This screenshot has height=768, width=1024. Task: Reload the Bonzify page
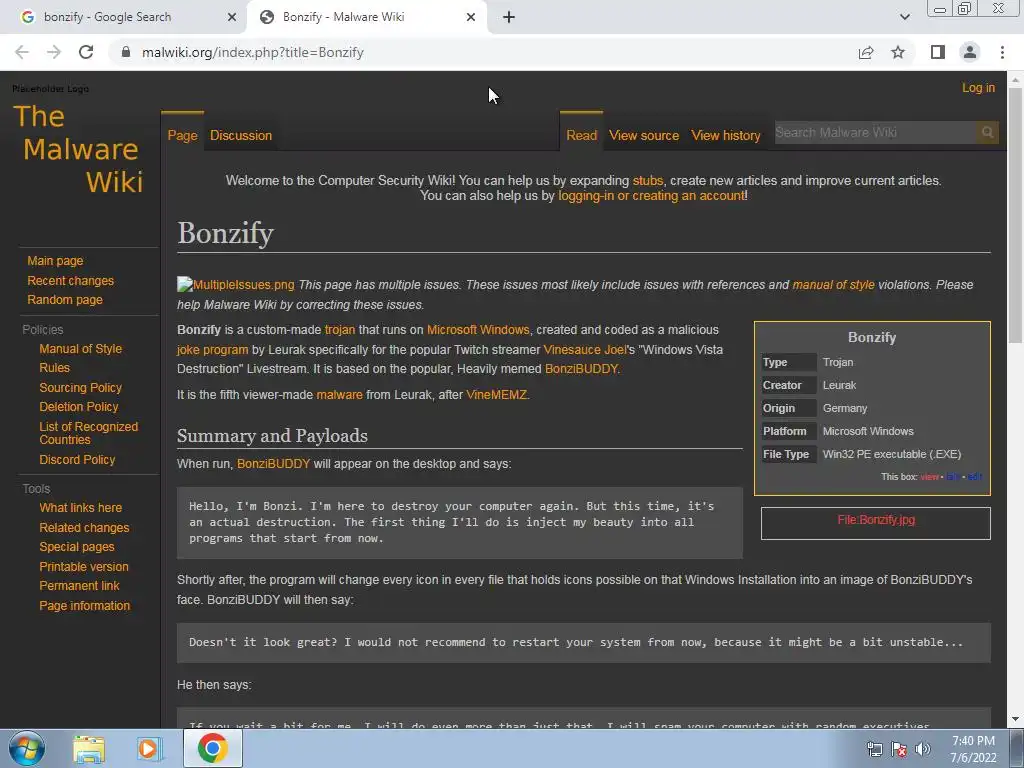86,52
